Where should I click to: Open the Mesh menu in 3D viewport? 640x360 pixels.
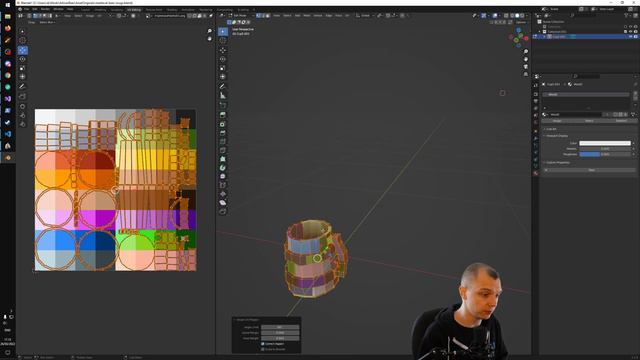[x=307, y=16]
